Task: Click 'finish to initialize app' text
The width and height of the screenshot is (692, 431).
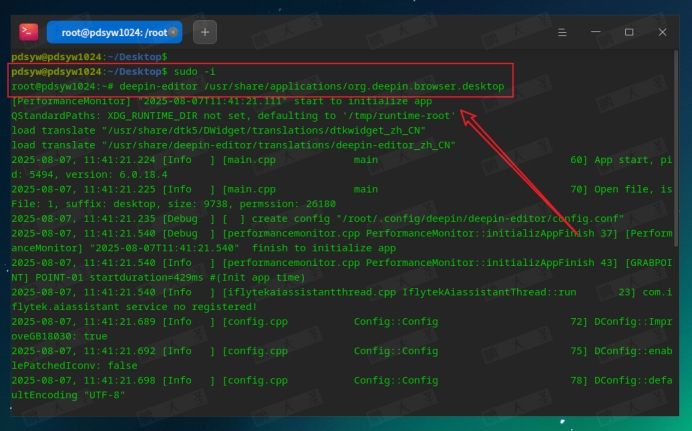Action: (324, 248)
